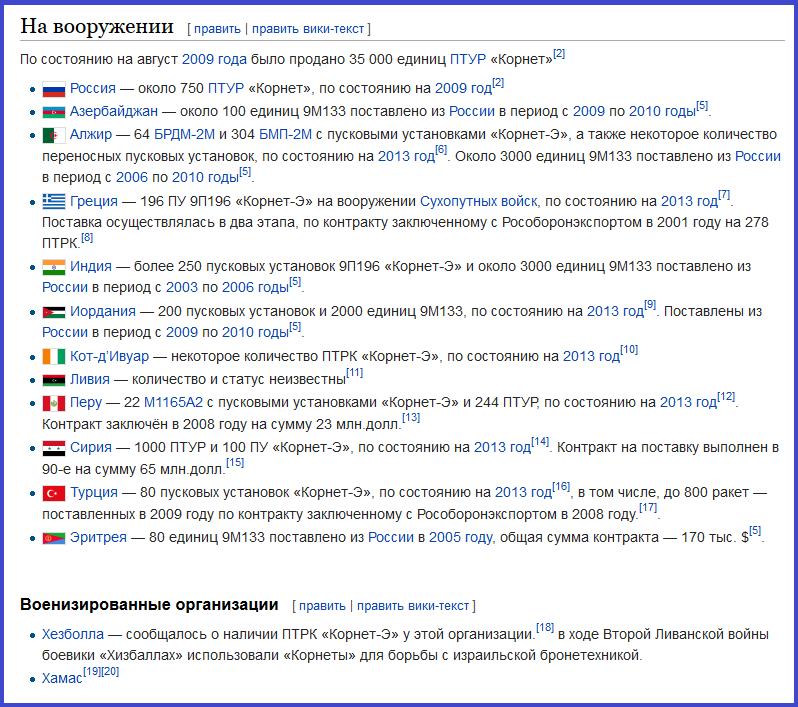Click the Eritrea flag icon
This screenshot has height=707, width=798.
53,538
